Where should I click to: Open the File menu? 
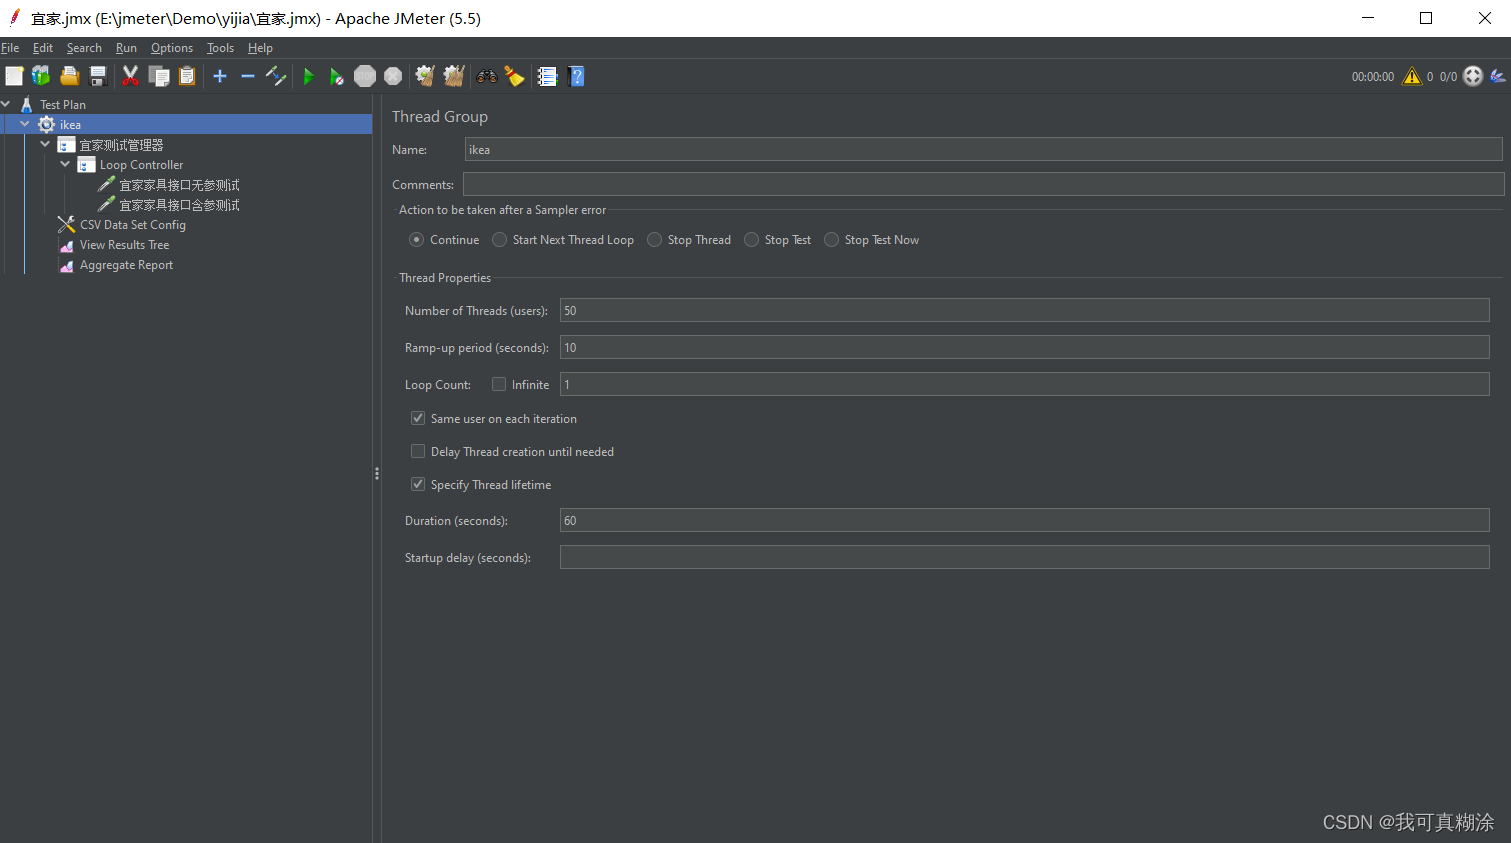(x=10, y=48)
